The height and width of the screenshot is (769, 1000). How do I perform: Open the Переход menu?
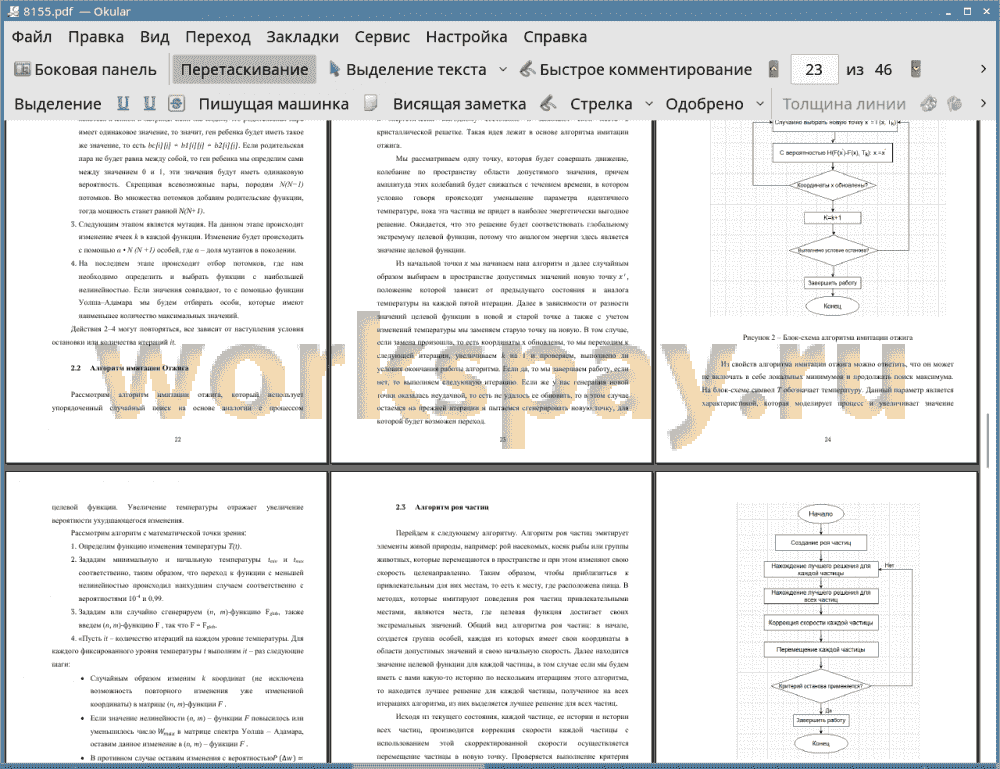point(217,37)
